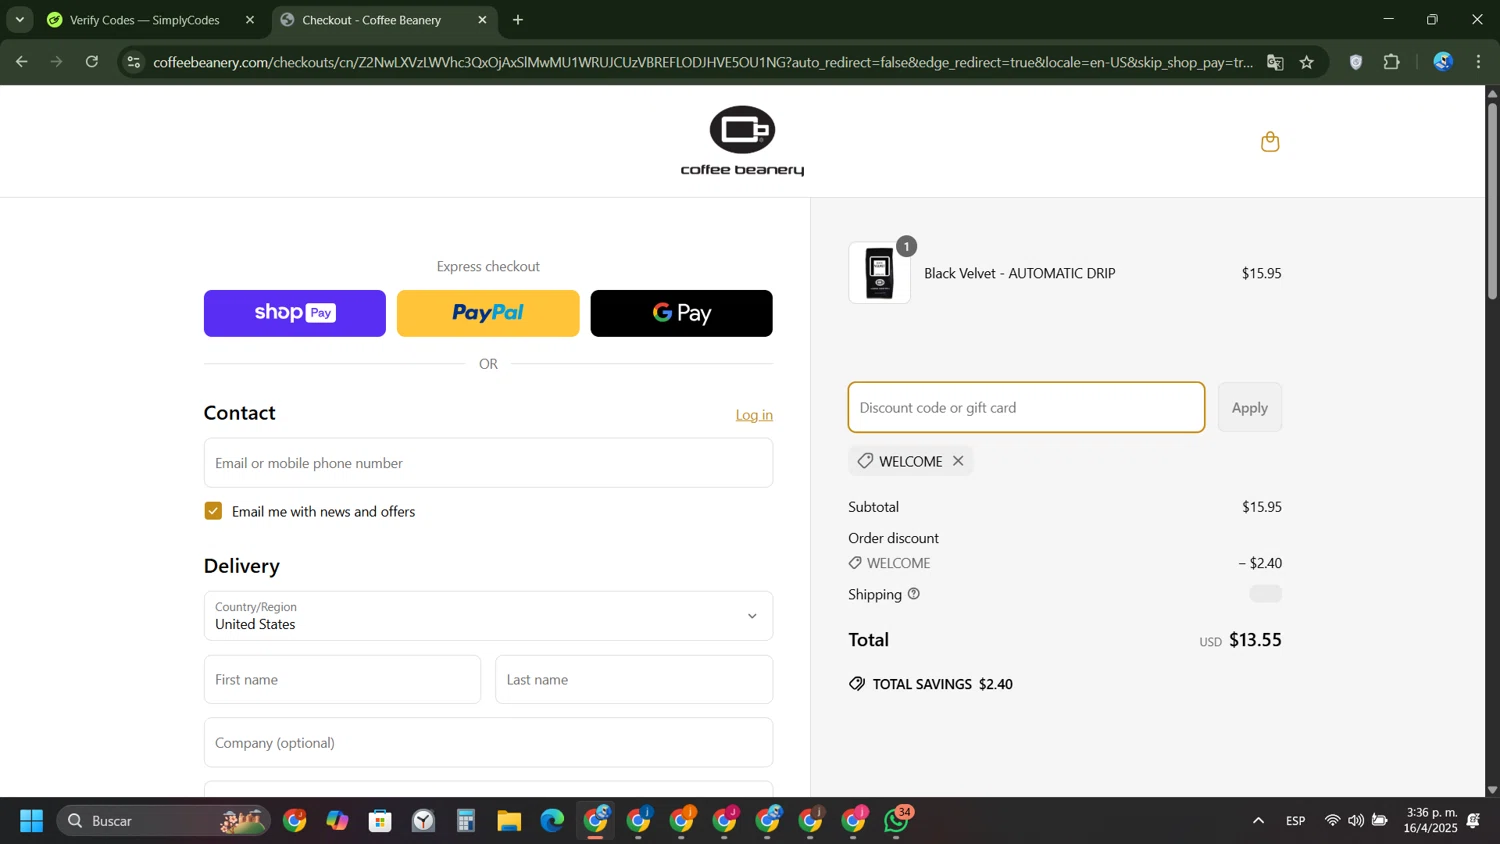Uncheck Email me with news and offers
The image size is (1500, 844).
[213, 511]
